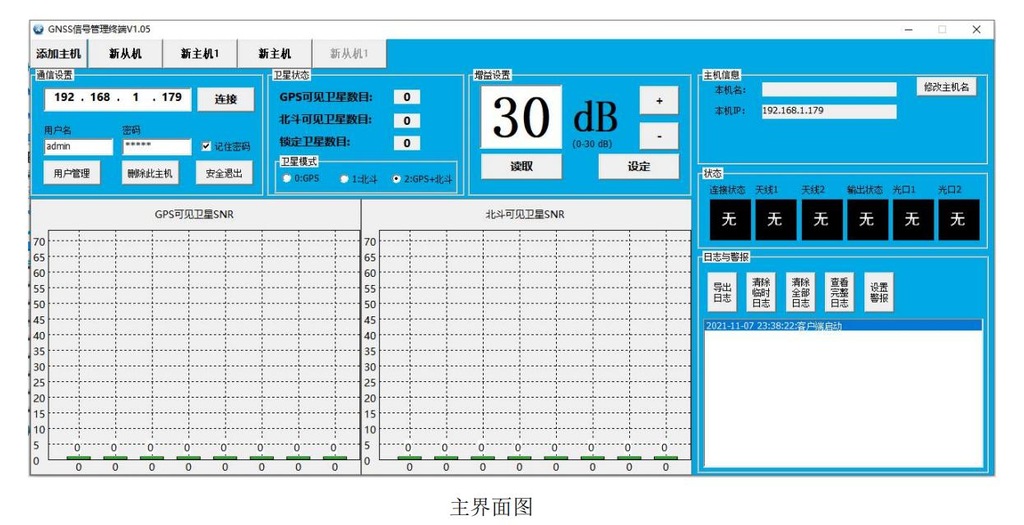
Task: Select the 0:GPS satellite mode
Action: 287,179
